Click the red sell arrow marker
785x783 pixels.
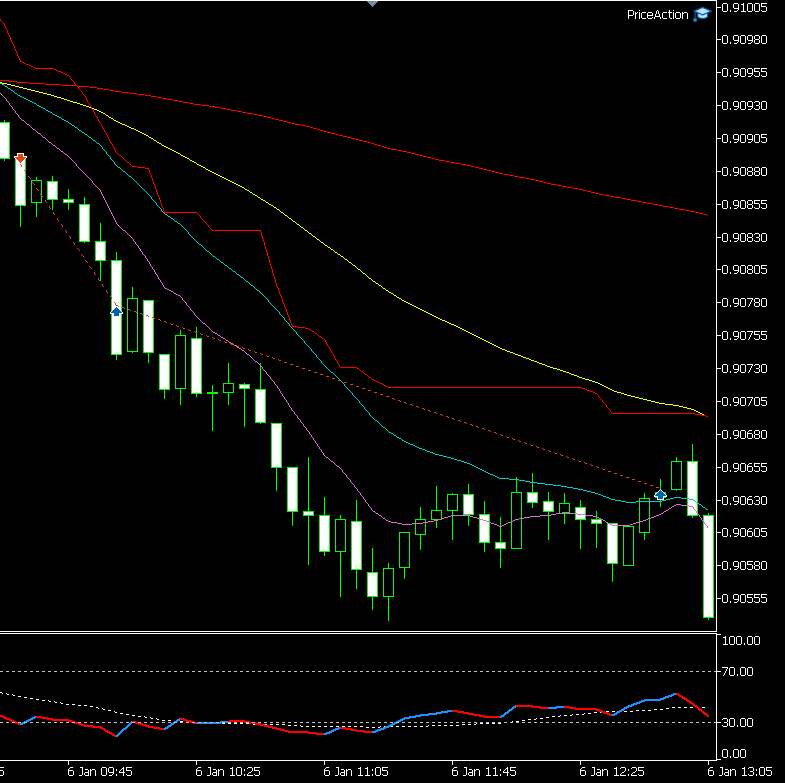pyautogui.click(x=20, y=158)
